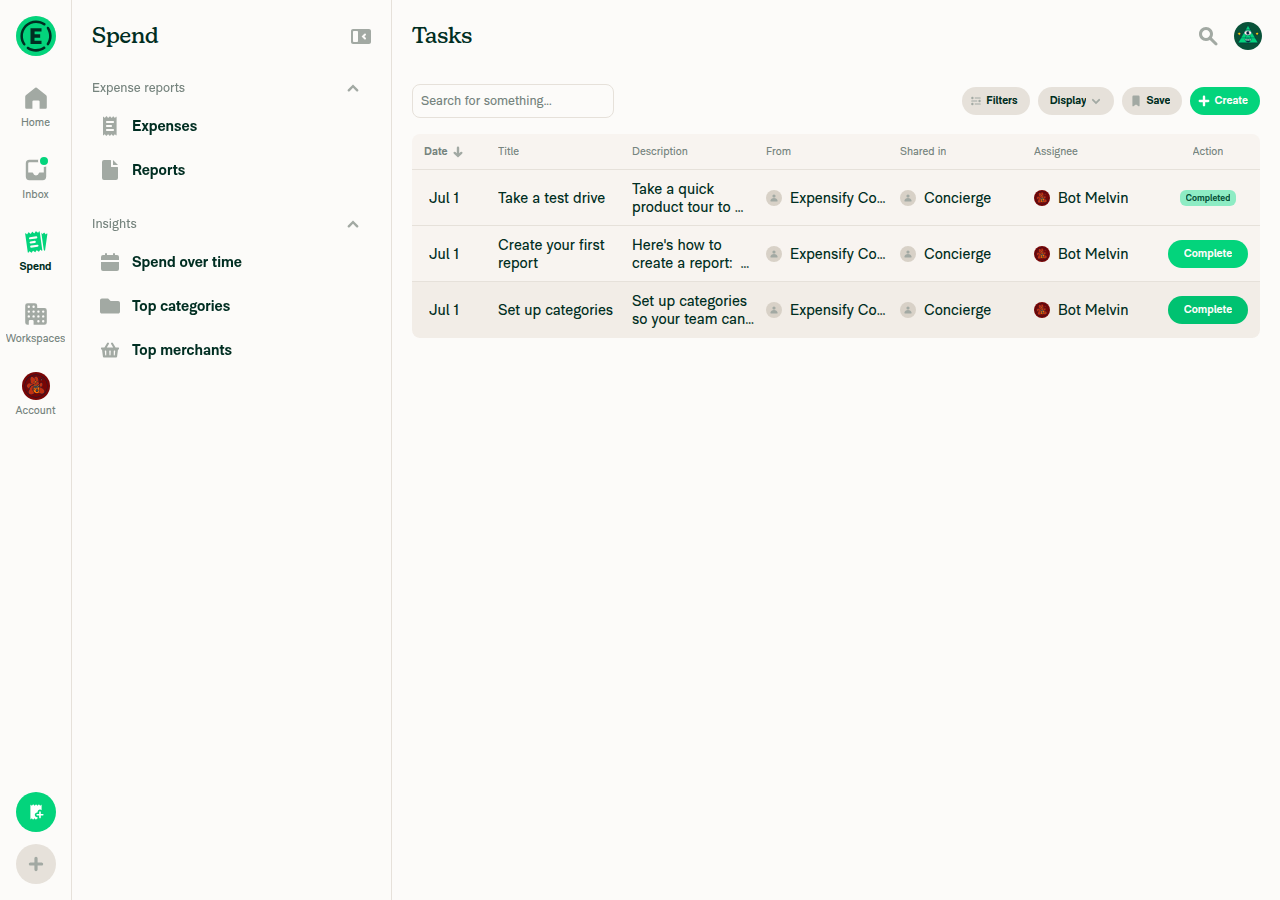Open the Inbox section
The width and height of the screenshot is (1280, 900).
[x=36, y=180]
